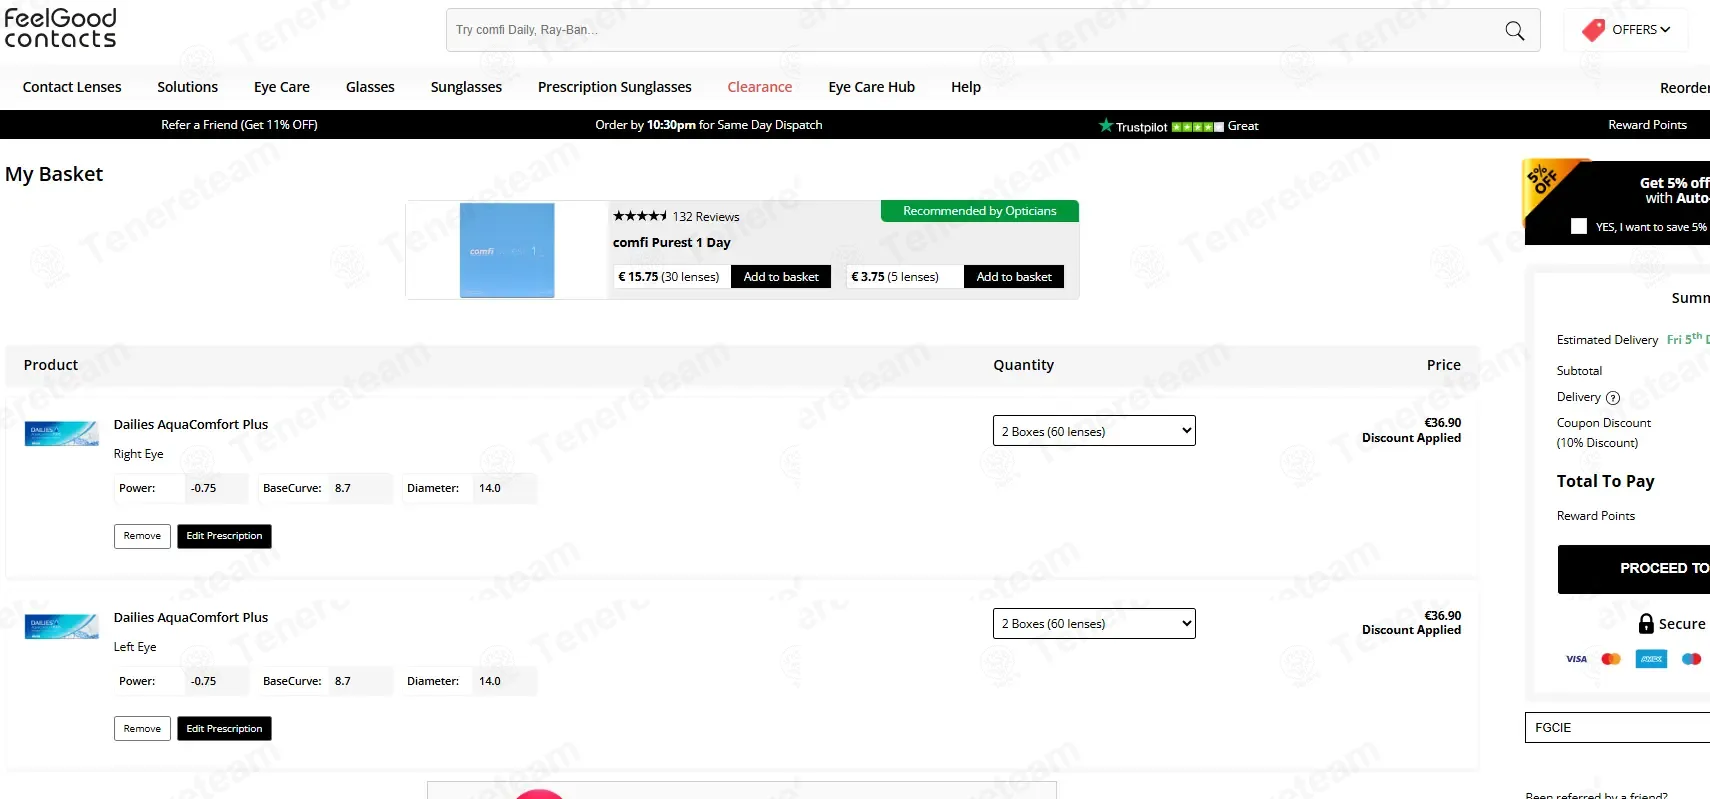The image size is (1710, 799).
Task: Open the Solutions menu
Action: coord(187,87)
